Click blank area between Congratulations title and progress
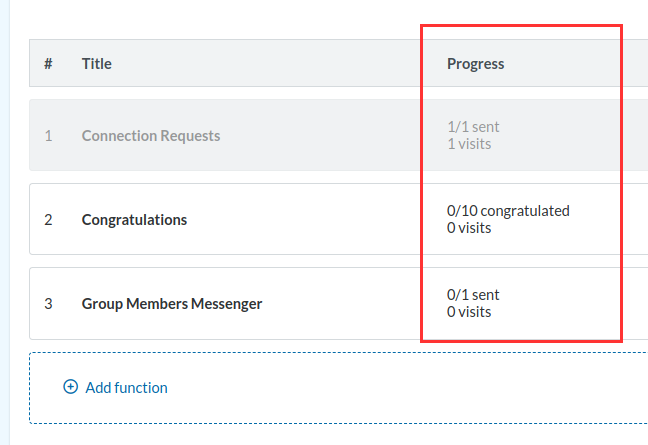648x445 pixels. 320,220
